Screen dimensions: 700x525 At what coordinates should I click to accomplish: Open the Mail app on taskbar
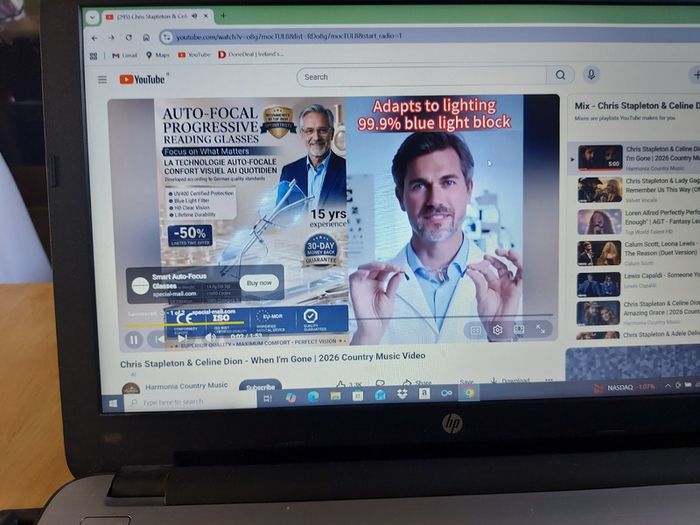[x=380, y=395]
